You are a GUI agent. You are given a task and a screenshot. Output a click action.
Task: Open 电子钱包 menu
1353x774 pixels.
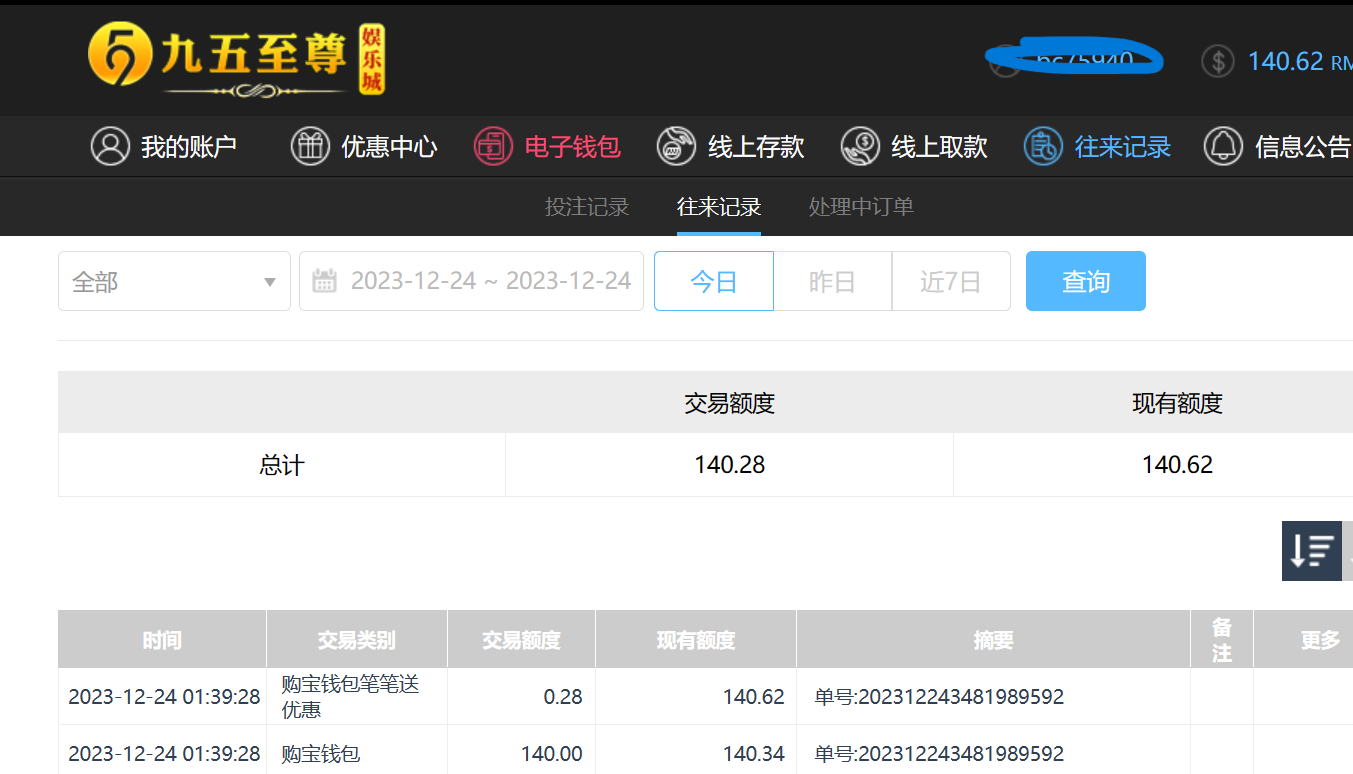click(547, 146)
